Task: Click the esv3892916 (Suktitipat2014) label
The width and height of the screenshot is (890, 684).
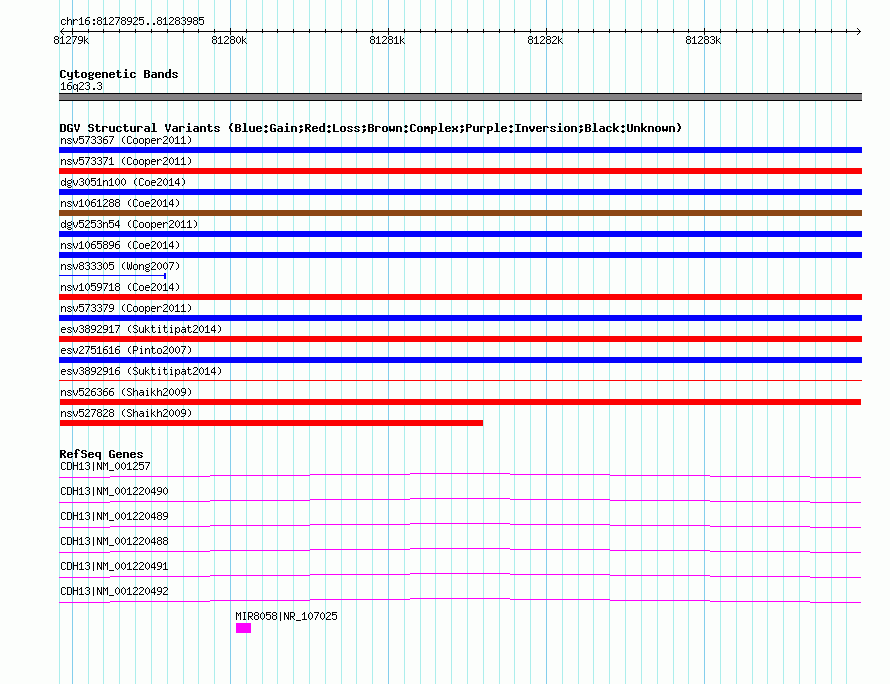Action: [x=141, y=371]
